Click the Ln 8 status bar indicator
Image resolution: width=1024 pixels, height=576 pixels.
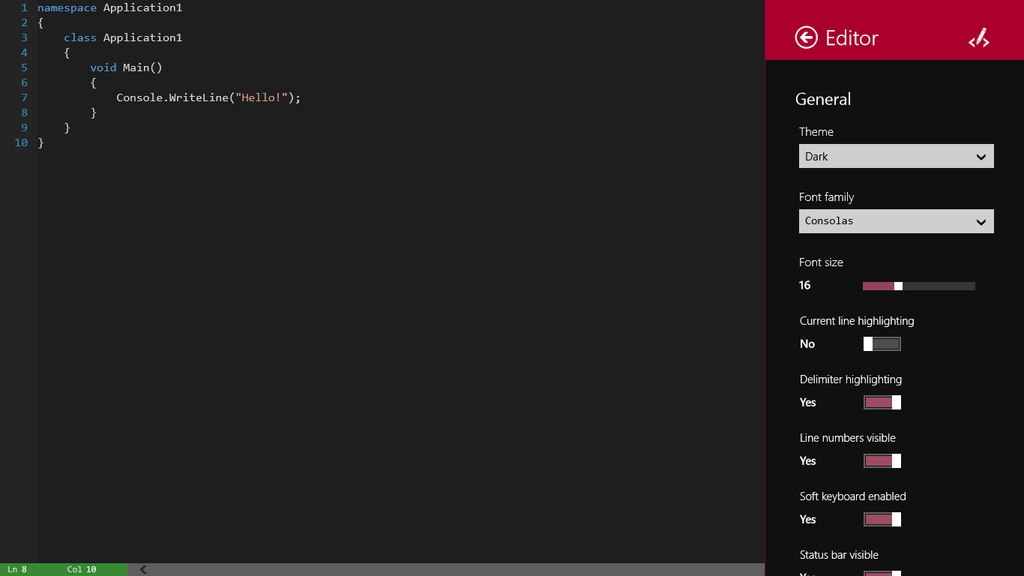coord(17,569)
